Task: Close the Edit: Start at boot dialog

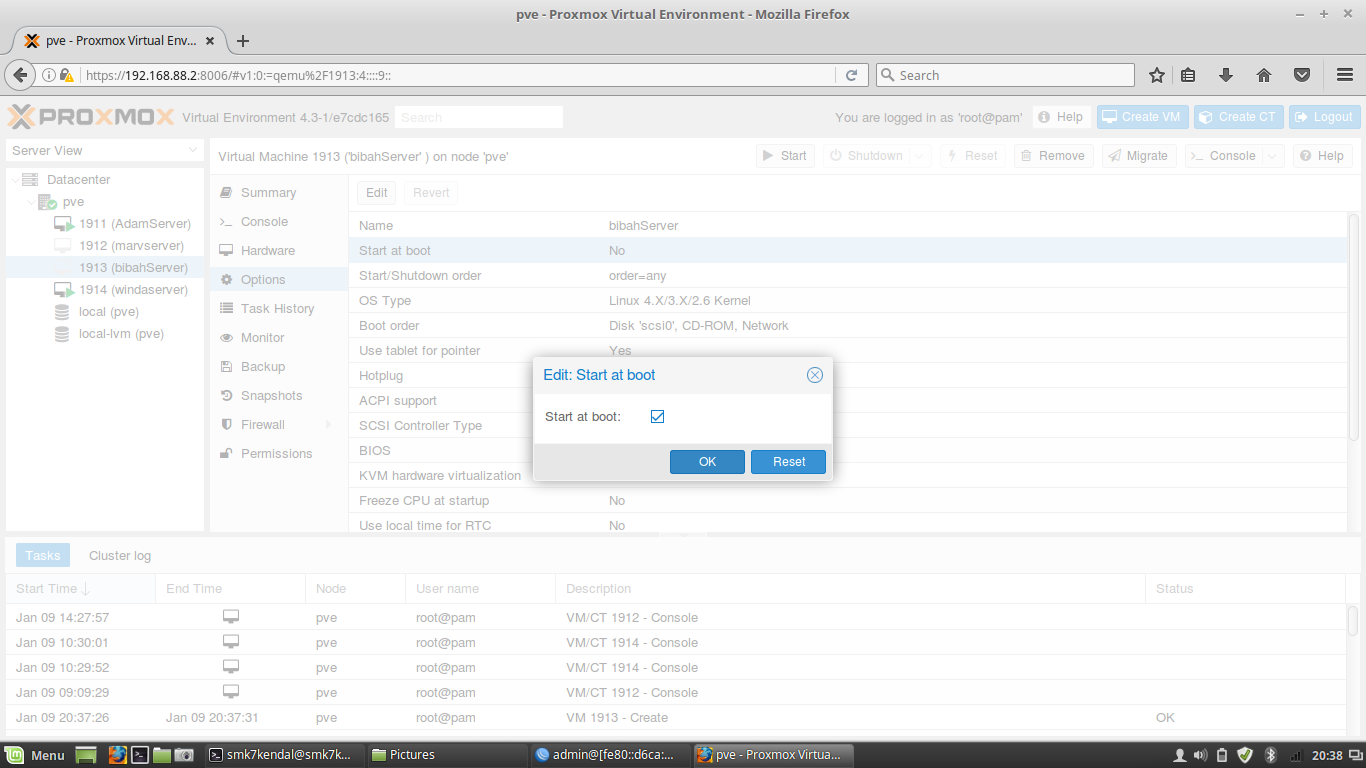Action: (815, 375)
